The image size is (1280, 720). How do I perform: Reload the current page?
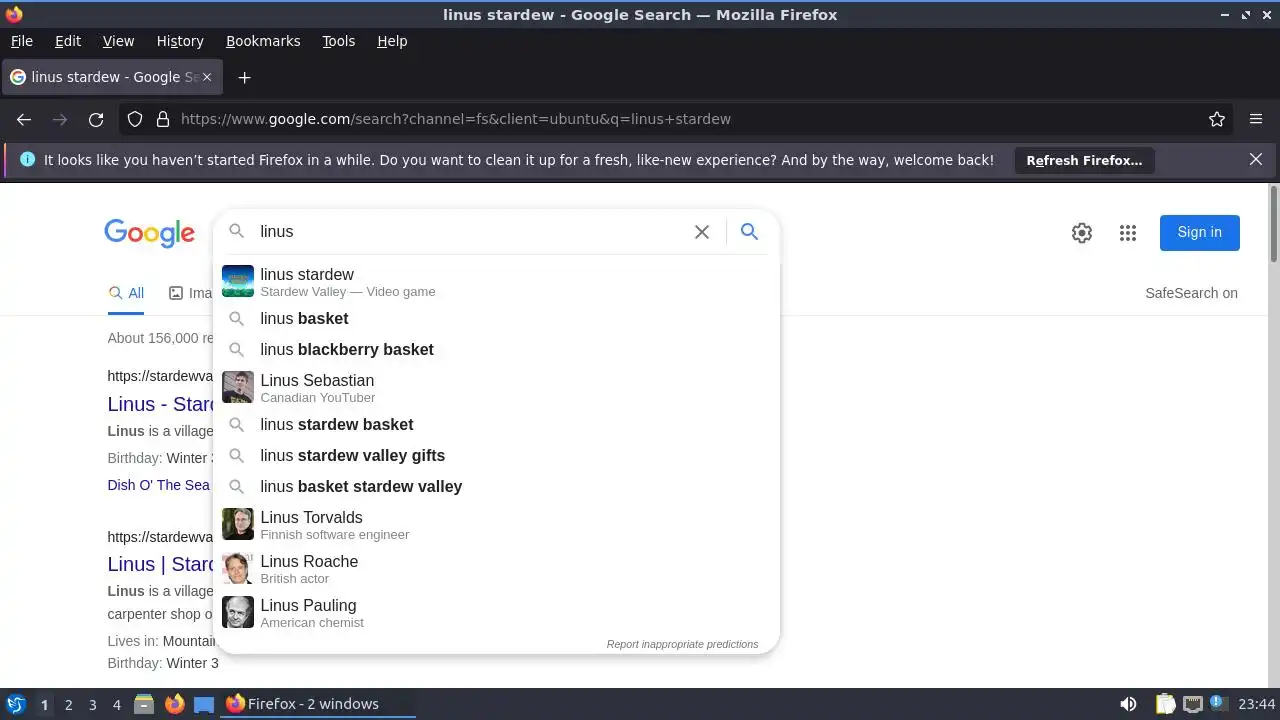coord(96,119)
